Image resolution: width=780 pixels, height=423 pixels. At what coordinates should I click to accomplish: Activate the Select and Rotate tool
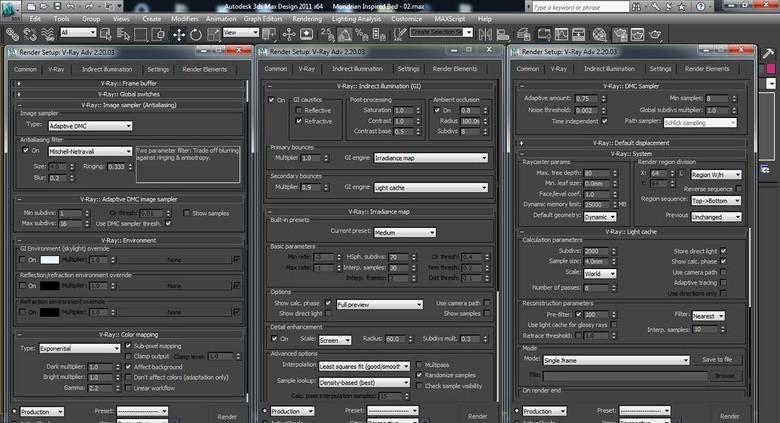pos(196,34)
